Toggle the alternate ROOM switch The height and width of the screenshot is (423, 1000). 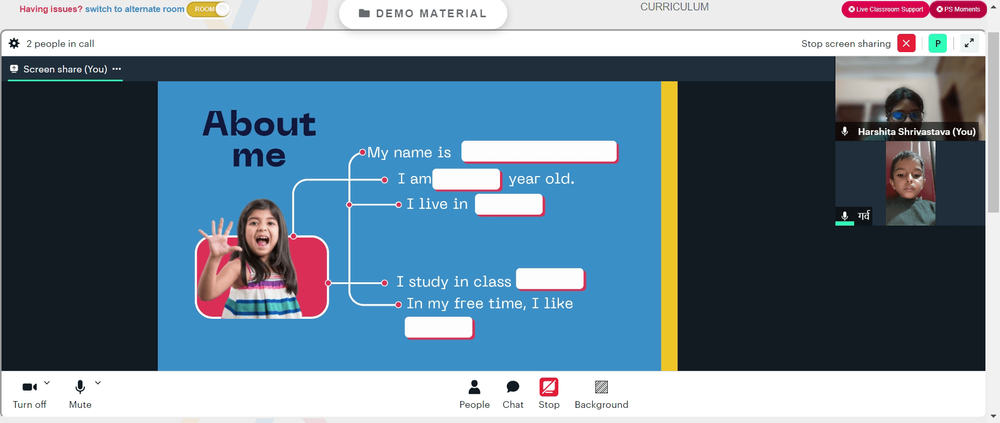(x=208, y=10)
